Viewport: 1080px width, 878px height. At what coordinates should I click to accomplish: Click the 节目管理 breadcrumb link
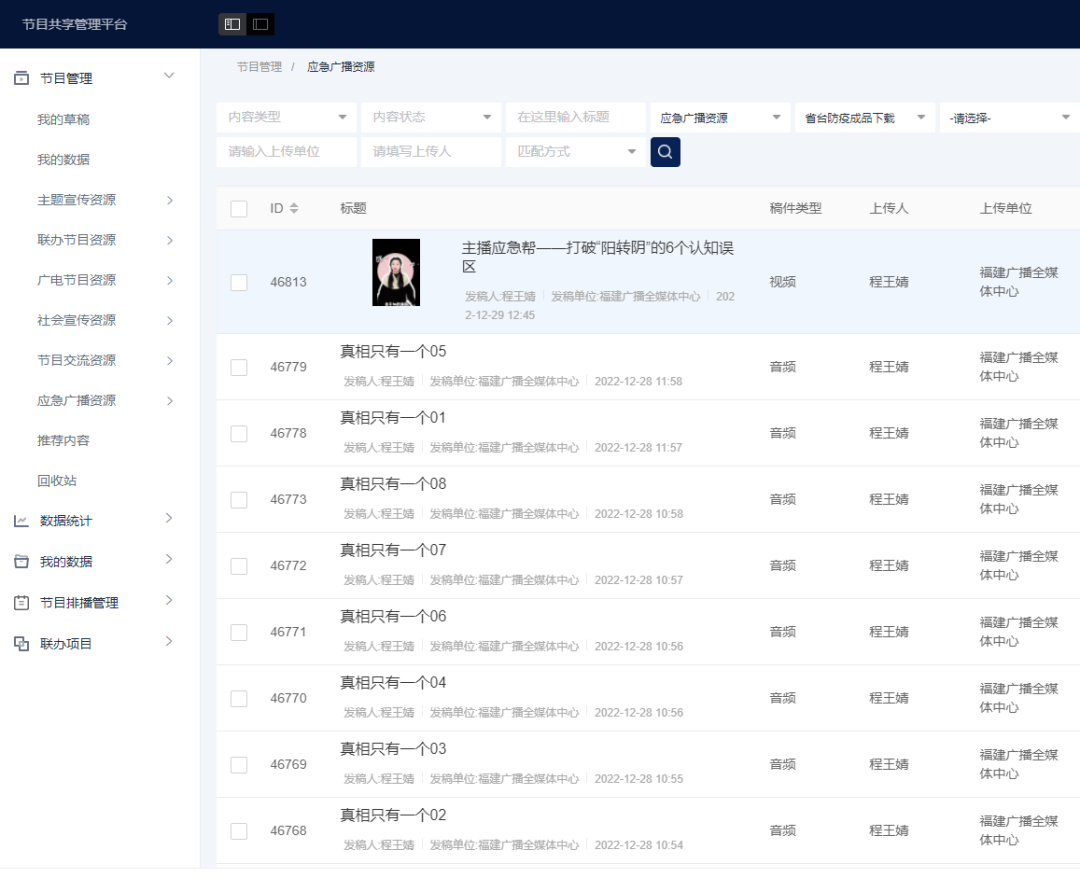point(259,67)
